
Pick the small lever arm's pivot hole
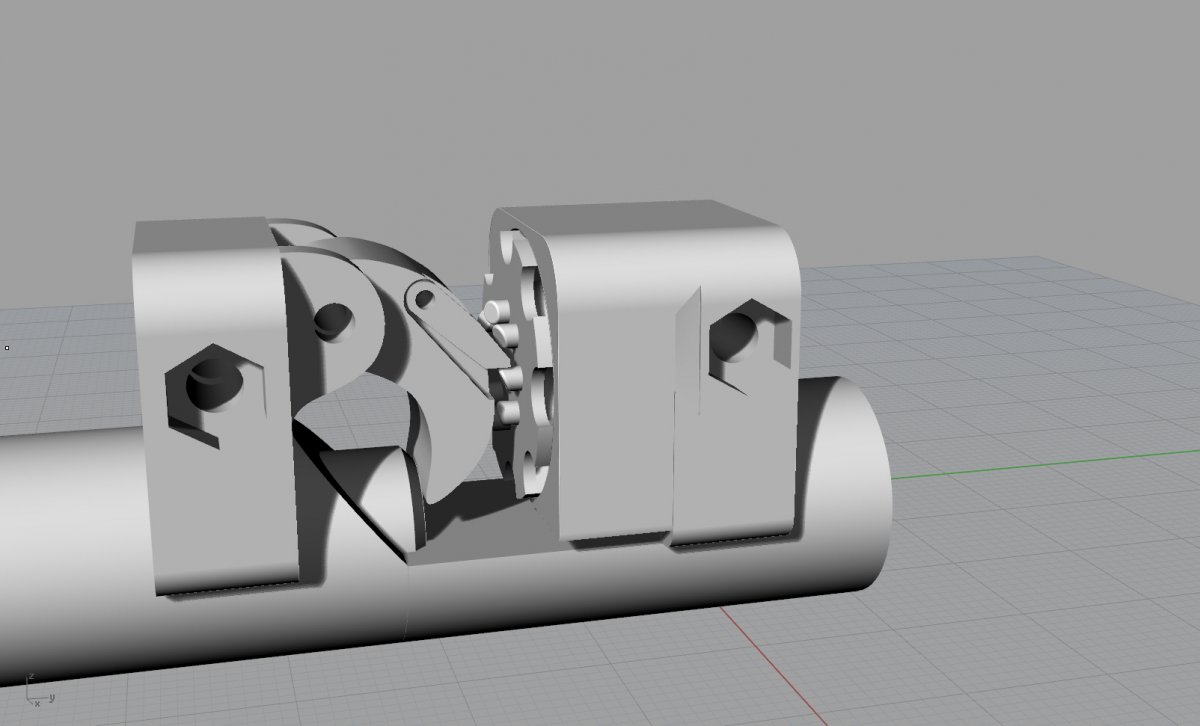coord(420,297)
